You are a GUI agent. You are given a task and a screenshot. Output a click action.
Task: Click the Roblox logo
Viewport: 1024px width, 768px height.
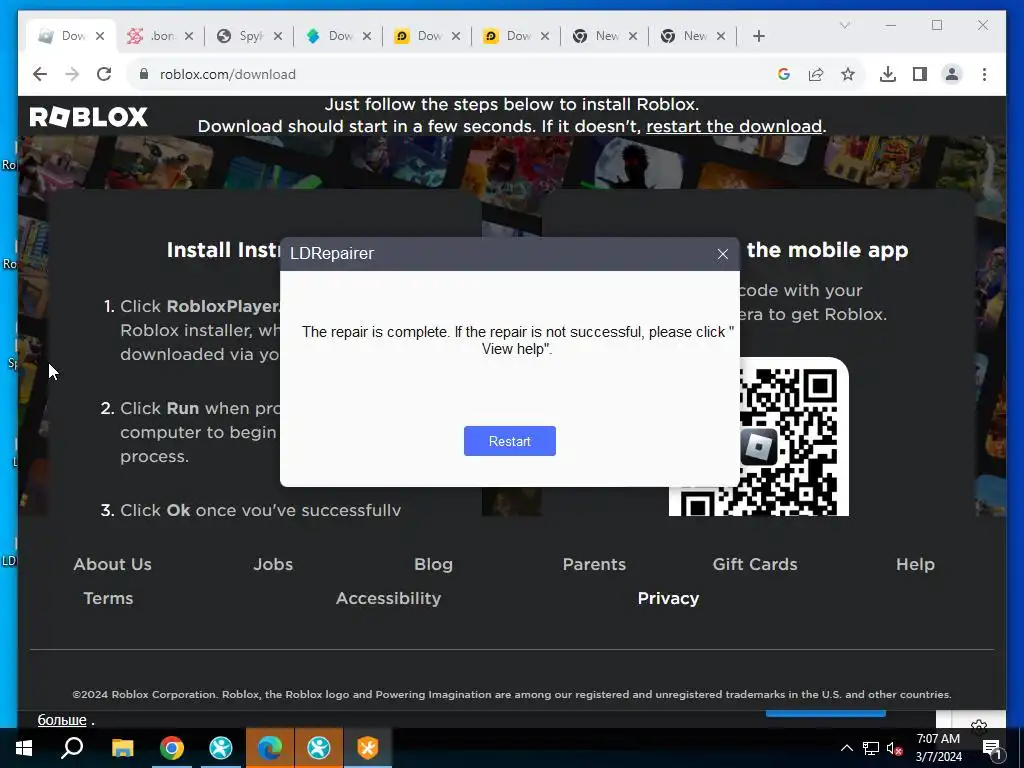(x=89, y=117)
